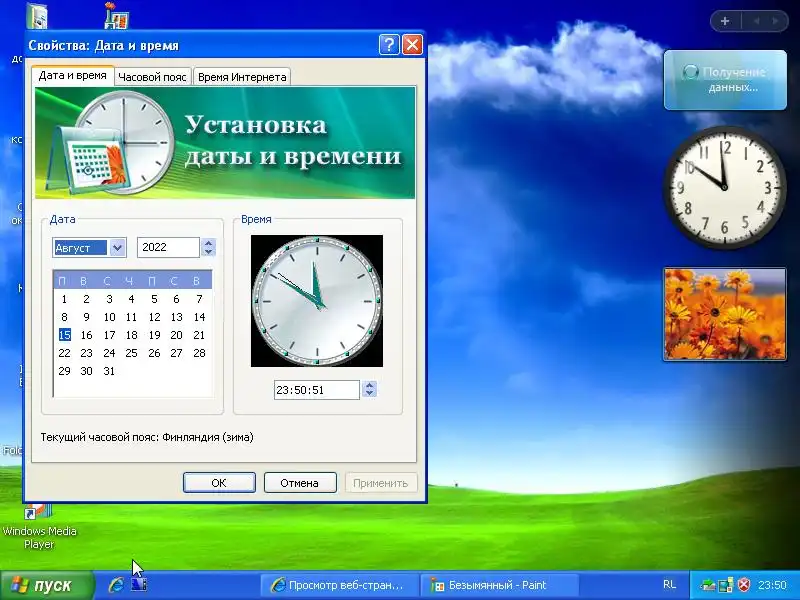Confirm the dialog with the ОК button
This screenshot has width=800, height=600.
tap(219, 483)
